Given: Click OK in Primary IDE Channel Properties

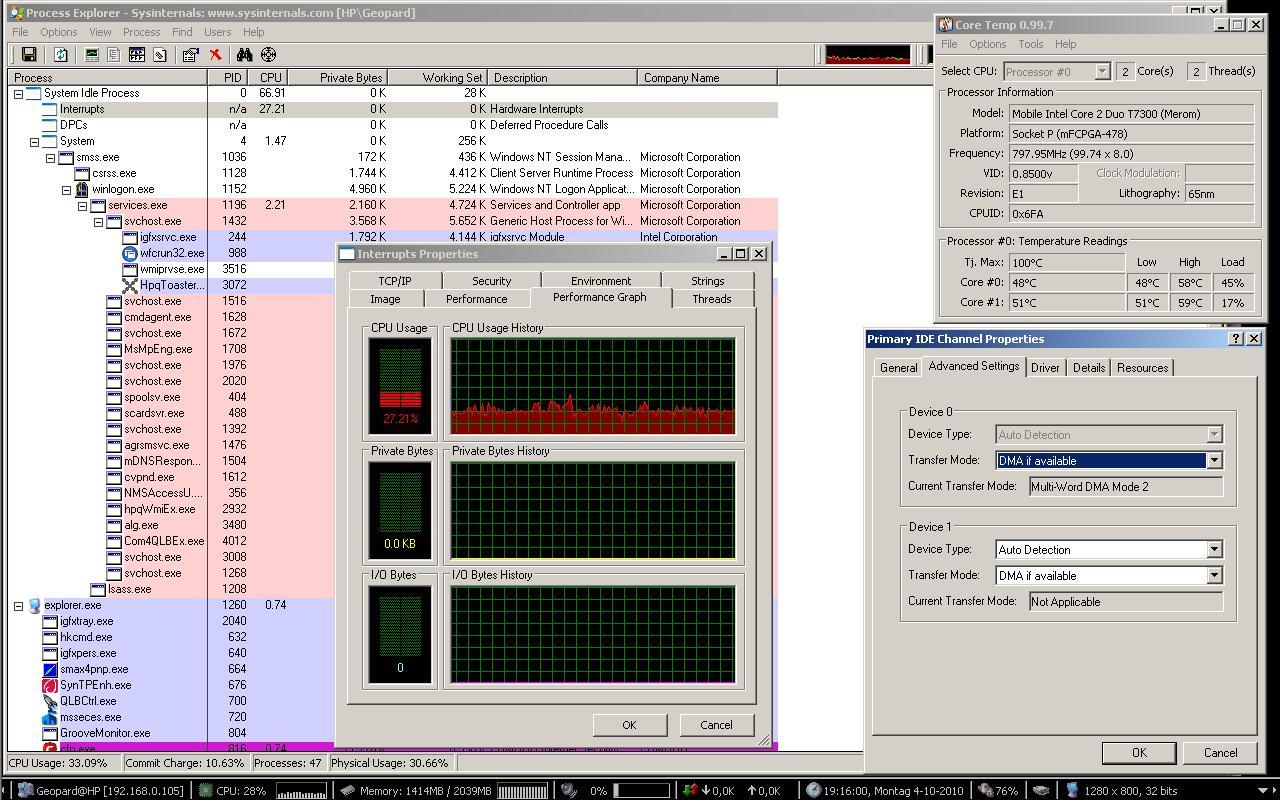Looking at the screenshot, I should tap(1139, 753).
